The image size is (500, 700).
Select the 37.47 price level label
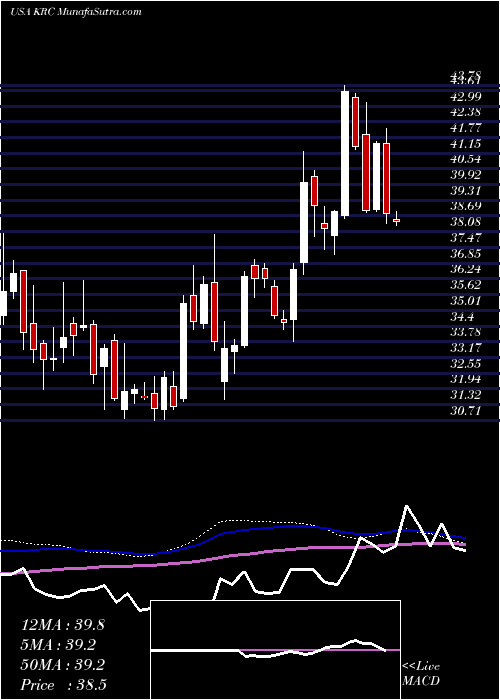[466, 238]
